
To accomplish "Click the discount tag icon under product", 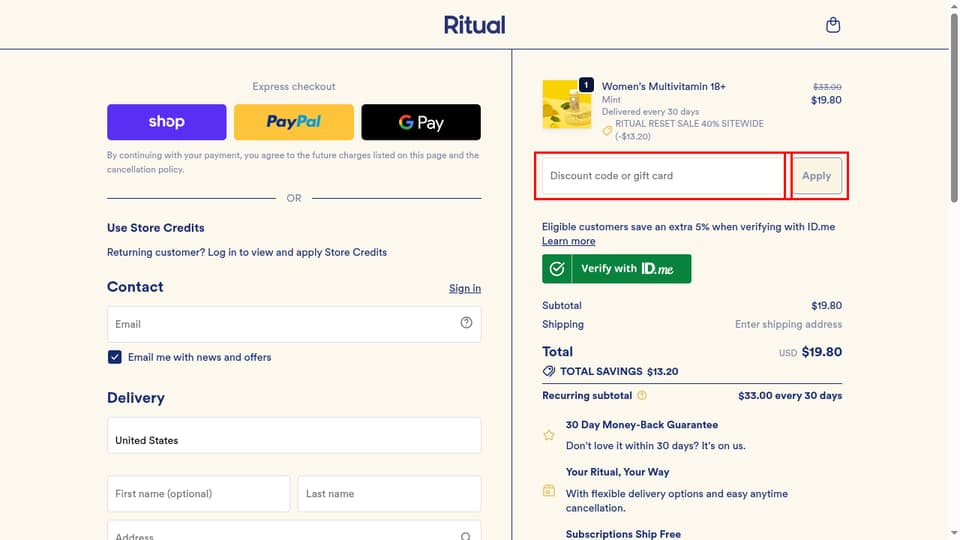I will coord(607,130).
